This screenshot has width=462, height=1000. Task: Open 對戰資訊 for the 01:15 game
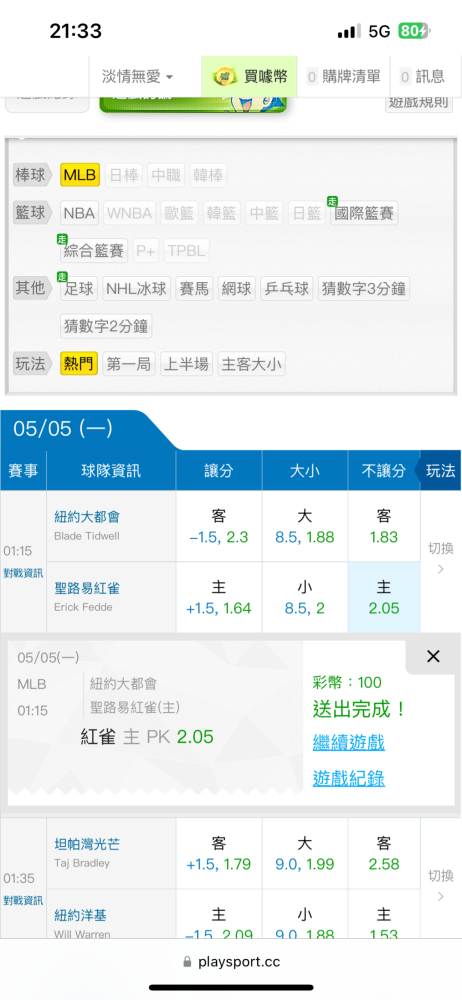(x=23, y=573)
